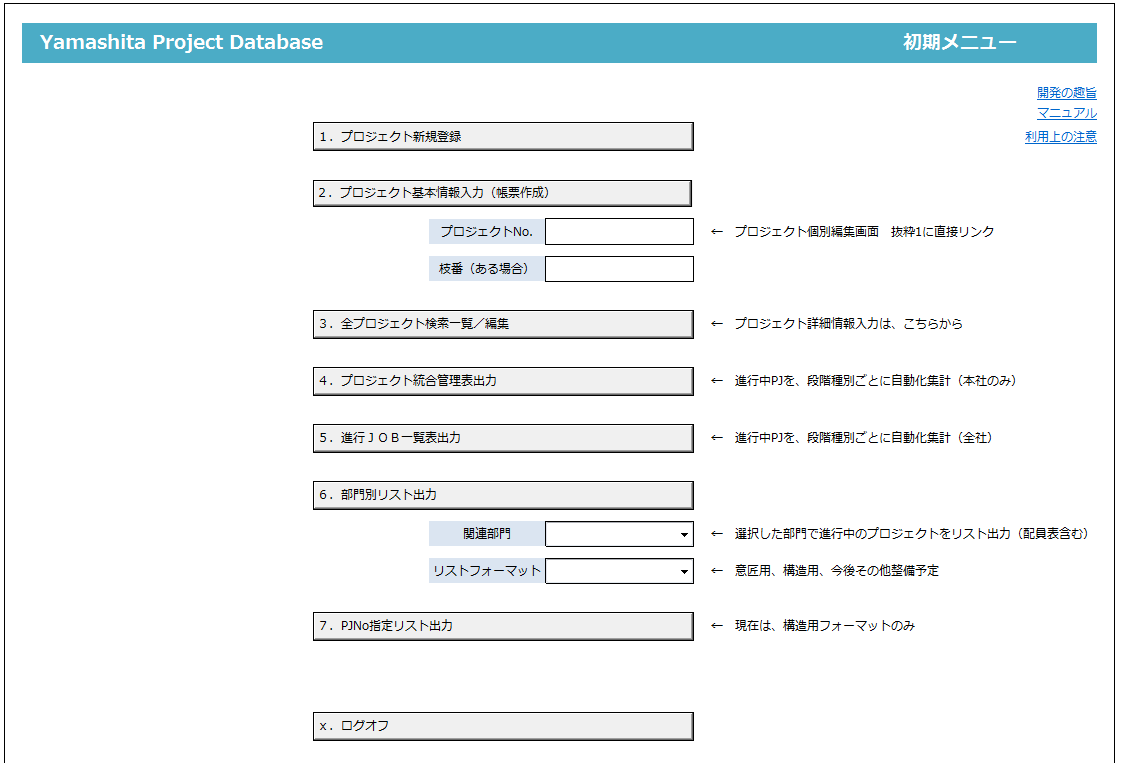Click note プロジェクト詳細情報入力は、こちらから

tap(848, 324)
